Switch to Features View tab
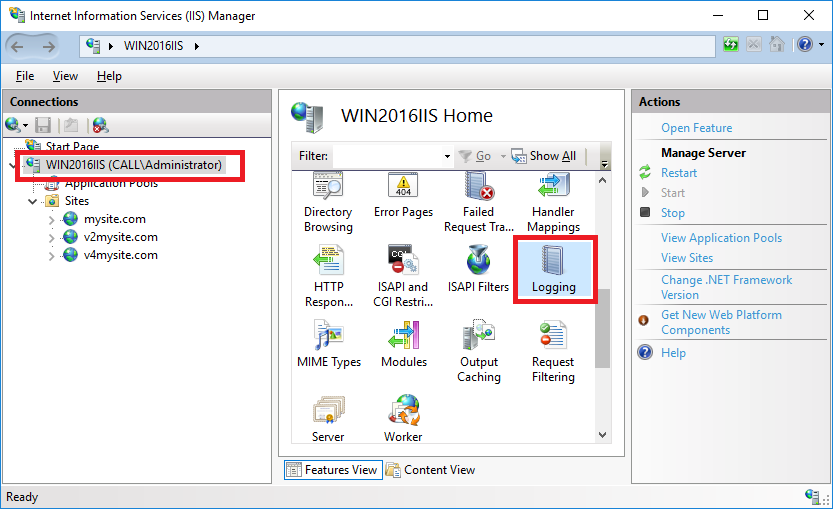Screen dimensions: 833x509 click(333, 470)
